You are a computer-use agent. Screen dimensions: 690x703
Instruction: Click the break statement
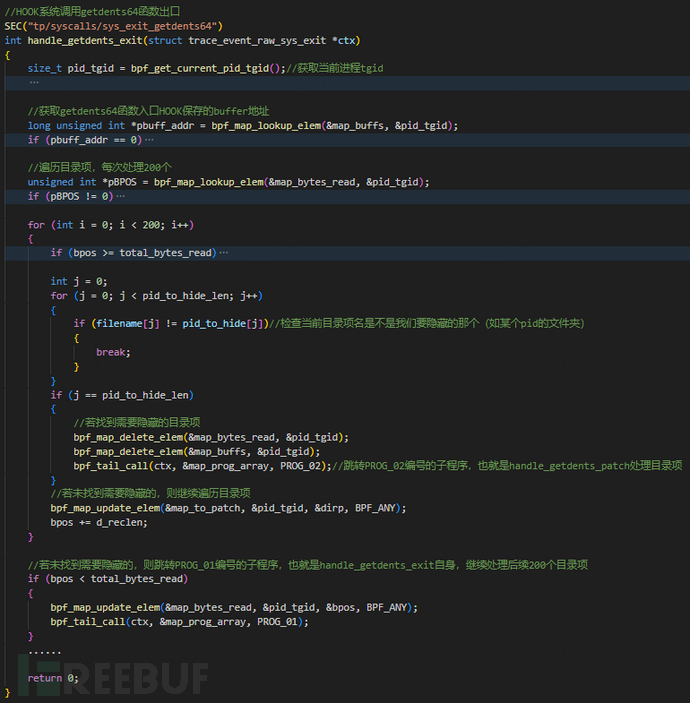pos(112,352)
